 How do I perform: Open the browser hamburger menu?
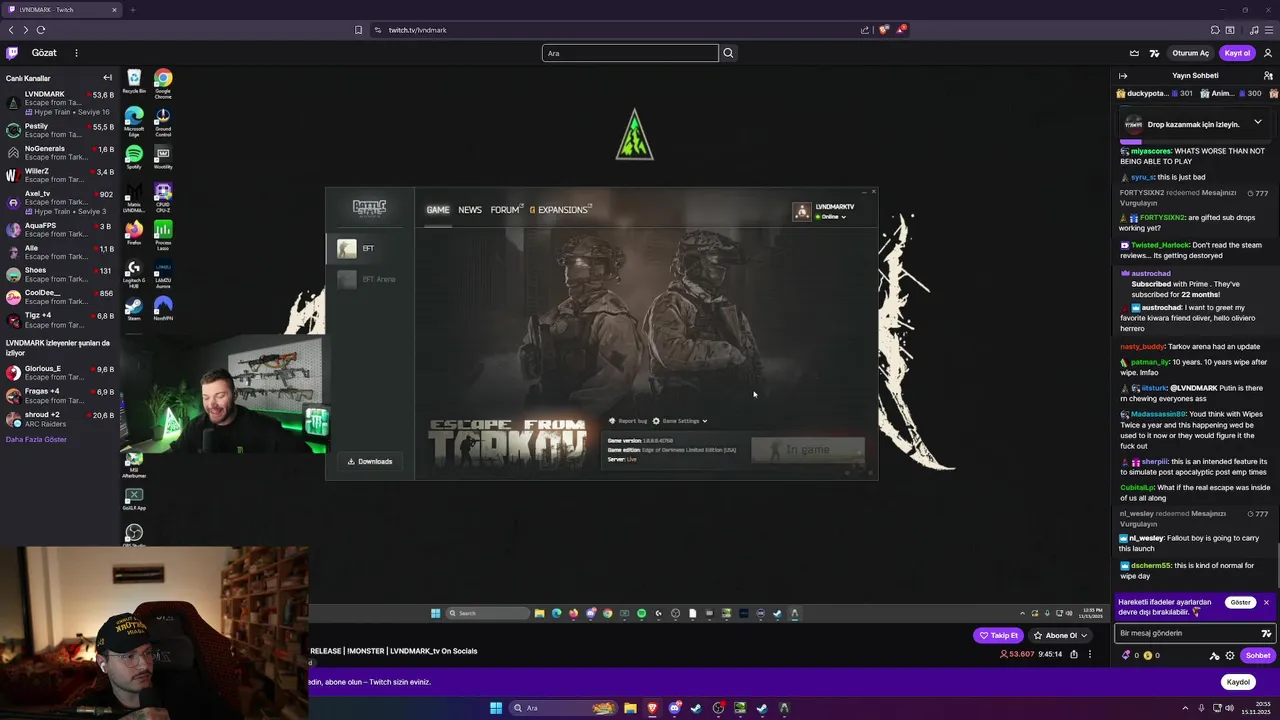tap(1268, 30)
